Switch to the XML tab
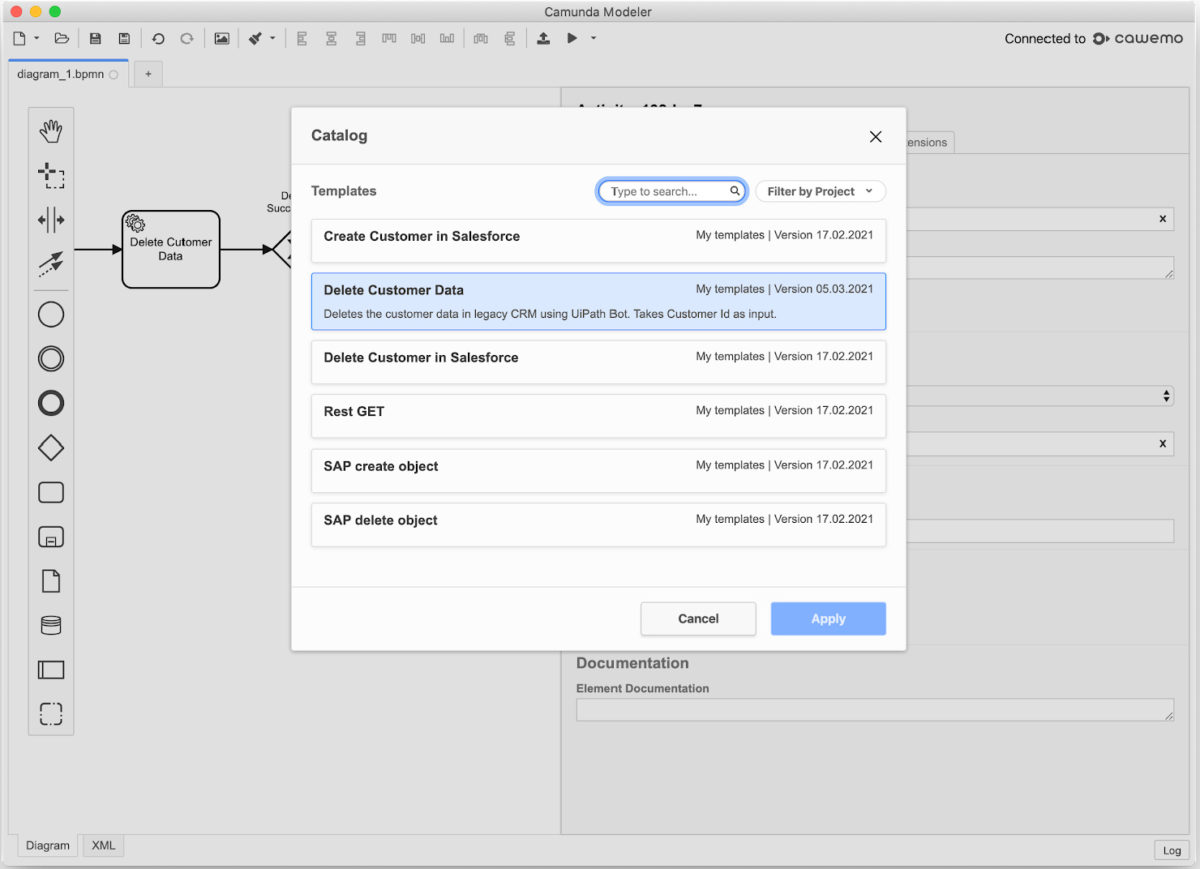1200x869 pixels. [103, 845]
